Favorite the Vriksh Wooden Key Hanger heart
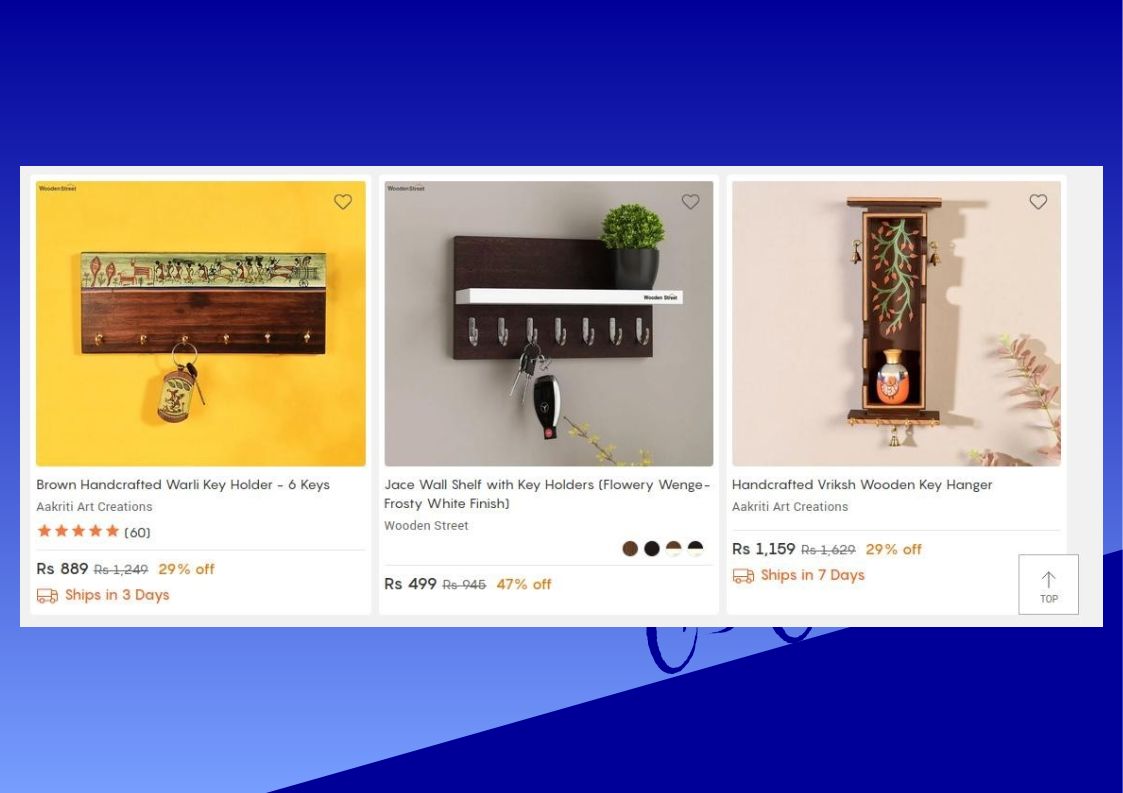Viewport: 1123px width, 793px height. point(1038,202)
